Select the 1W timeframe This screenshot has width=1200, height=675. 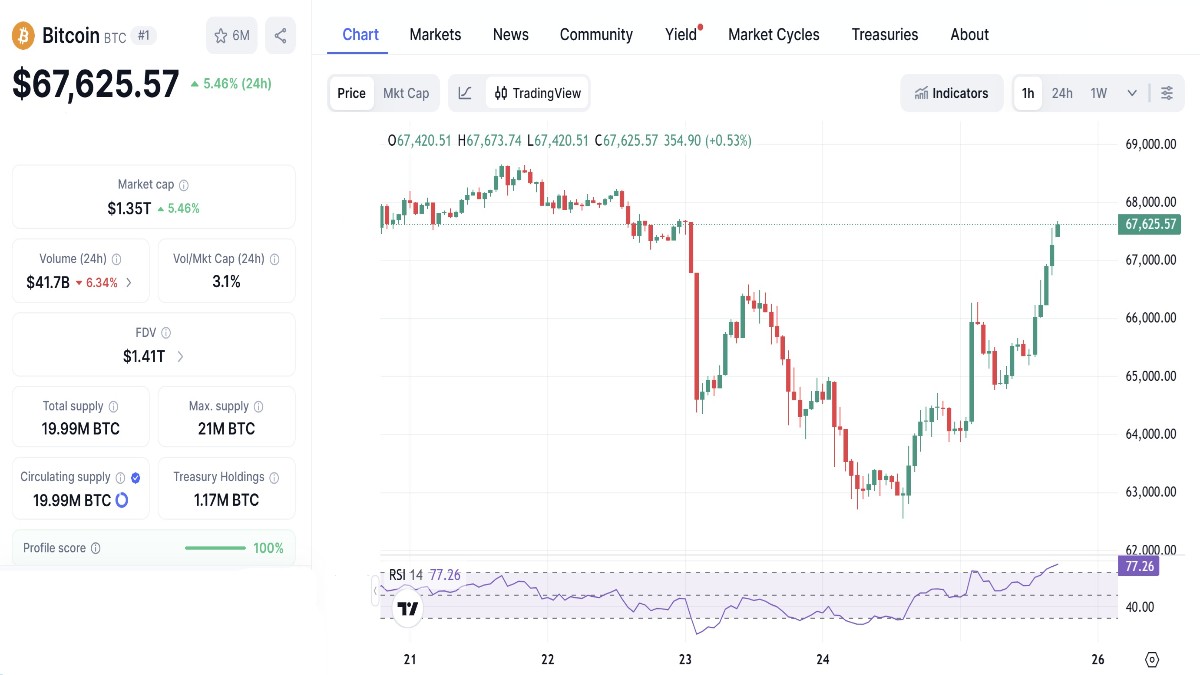[1099, 93]
